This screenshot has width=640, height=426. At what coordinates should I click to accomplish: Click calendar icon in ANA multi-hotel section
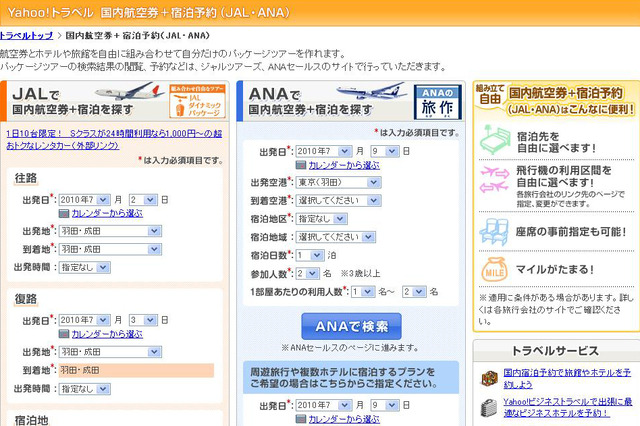[x=301, y=419]
